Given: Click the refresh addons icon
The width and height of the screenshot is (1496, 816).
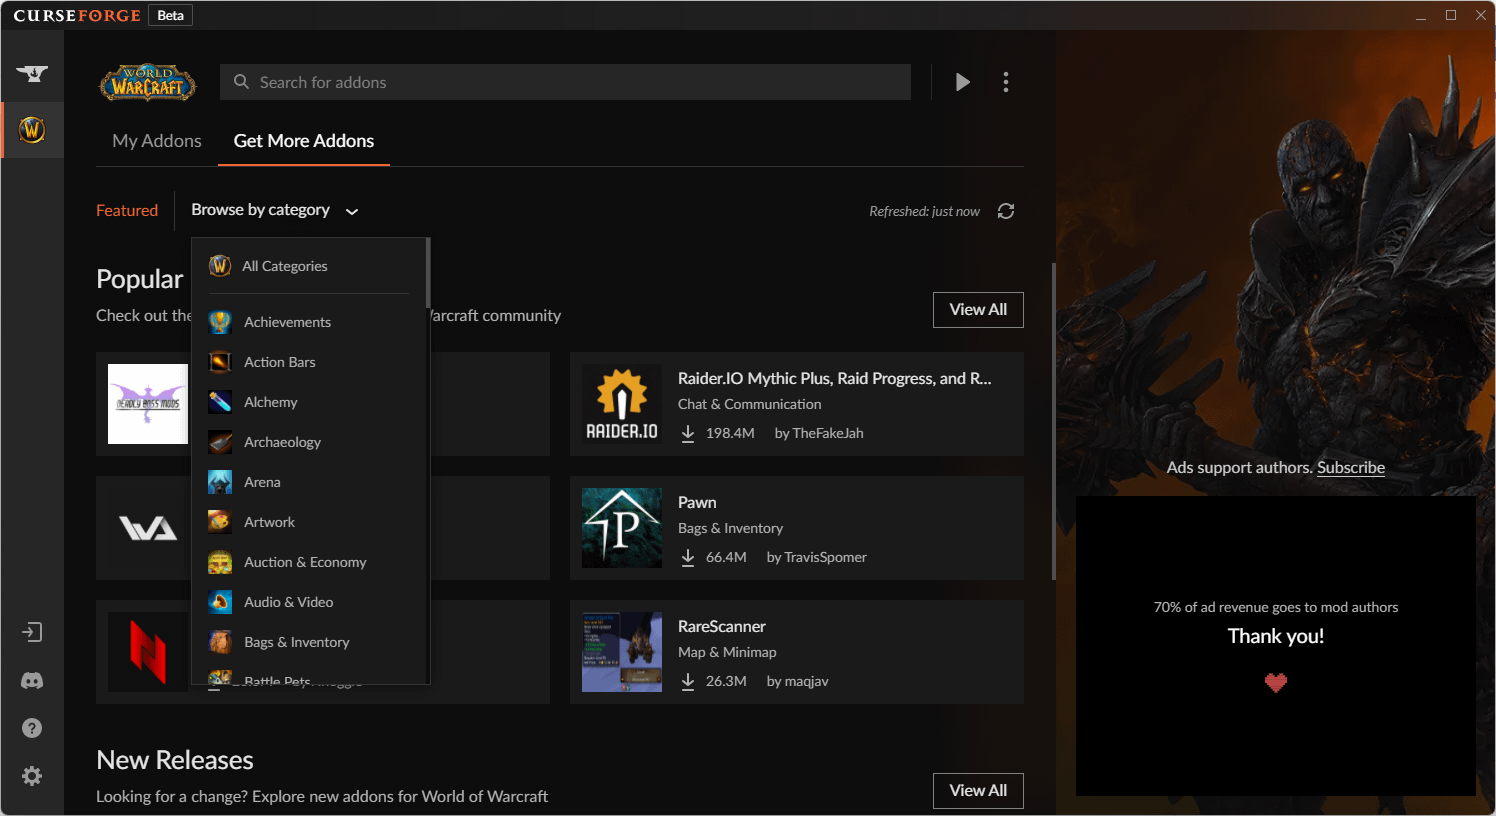Looking at the screenshot, I should click(x=1005, y=211).
